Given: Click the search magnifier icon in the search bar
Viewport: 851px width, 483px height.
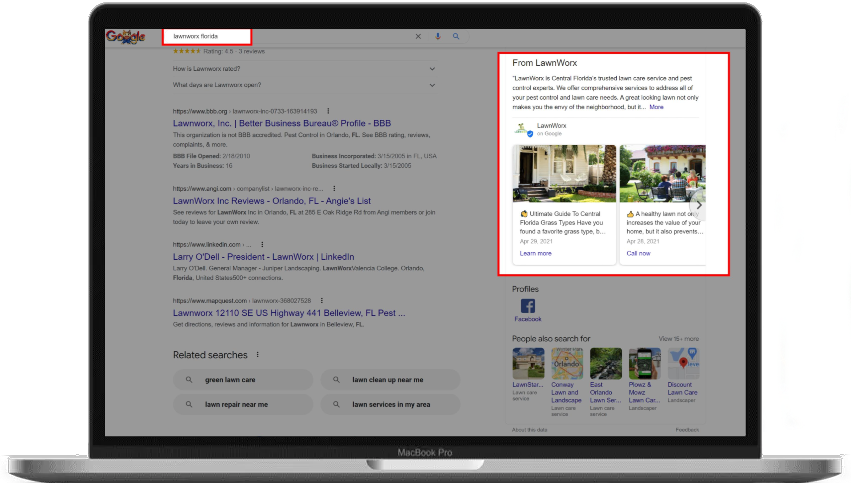Looking at the screenshot, I should tap(456, 36).
